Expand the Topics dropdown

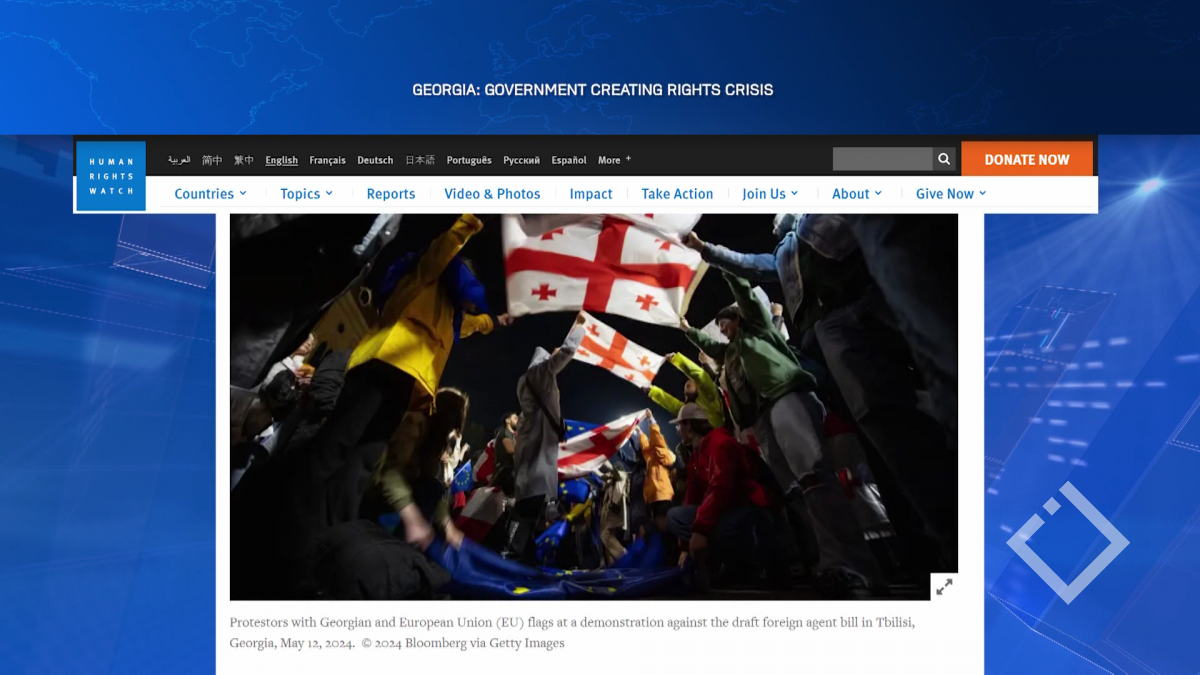tap(306, 194)
